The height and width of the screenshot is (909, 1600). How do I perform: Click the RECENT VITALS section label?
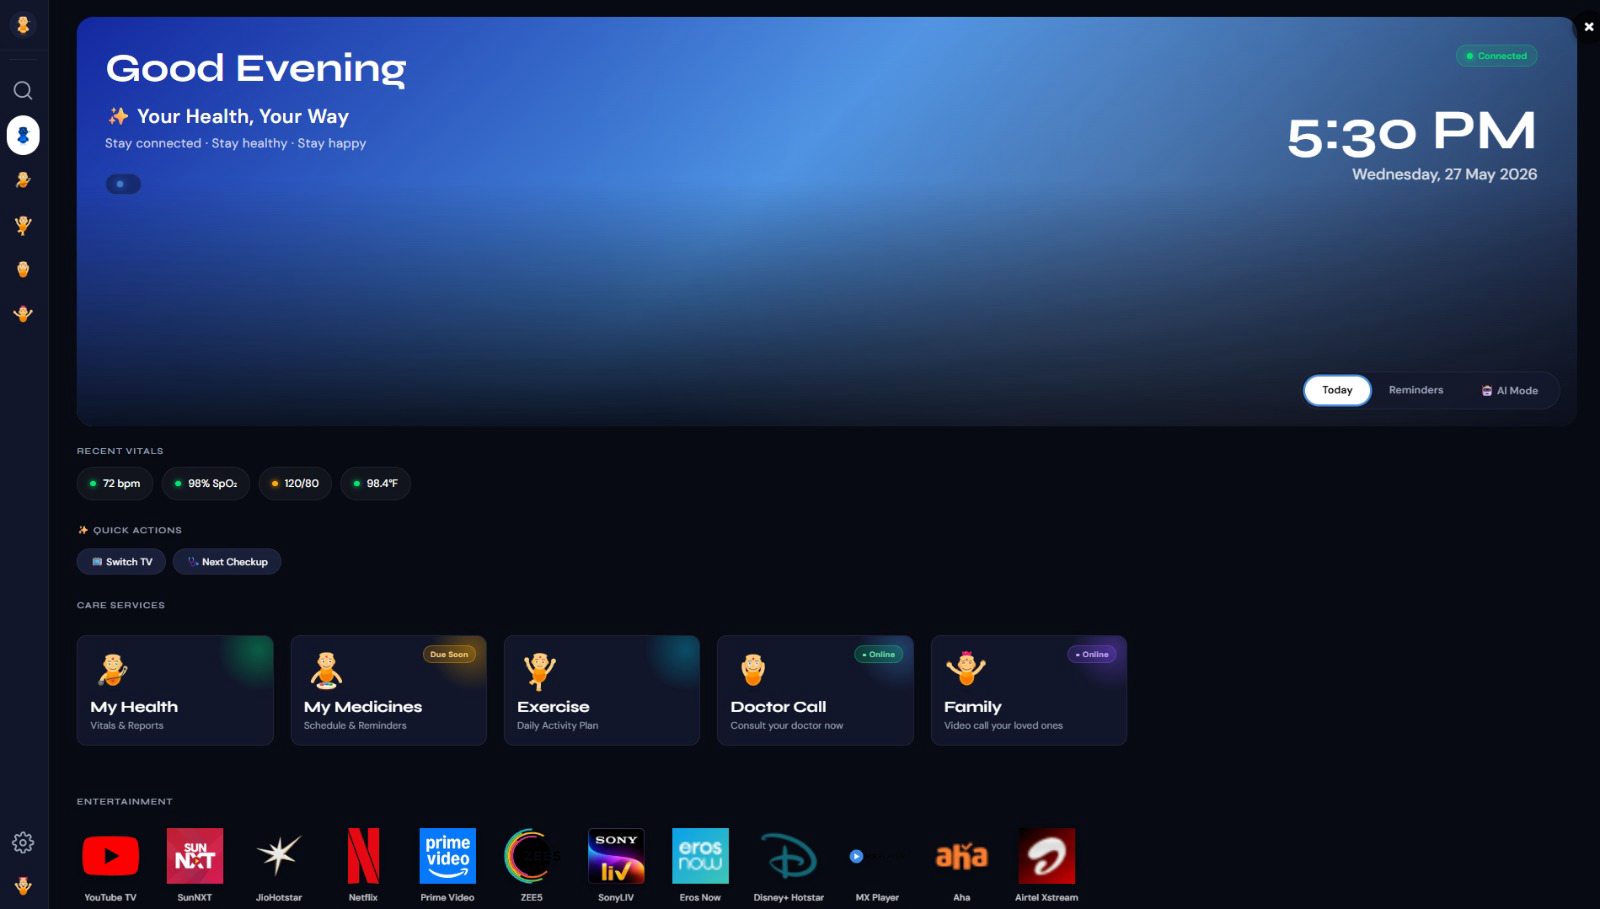(x=120, y=451)
